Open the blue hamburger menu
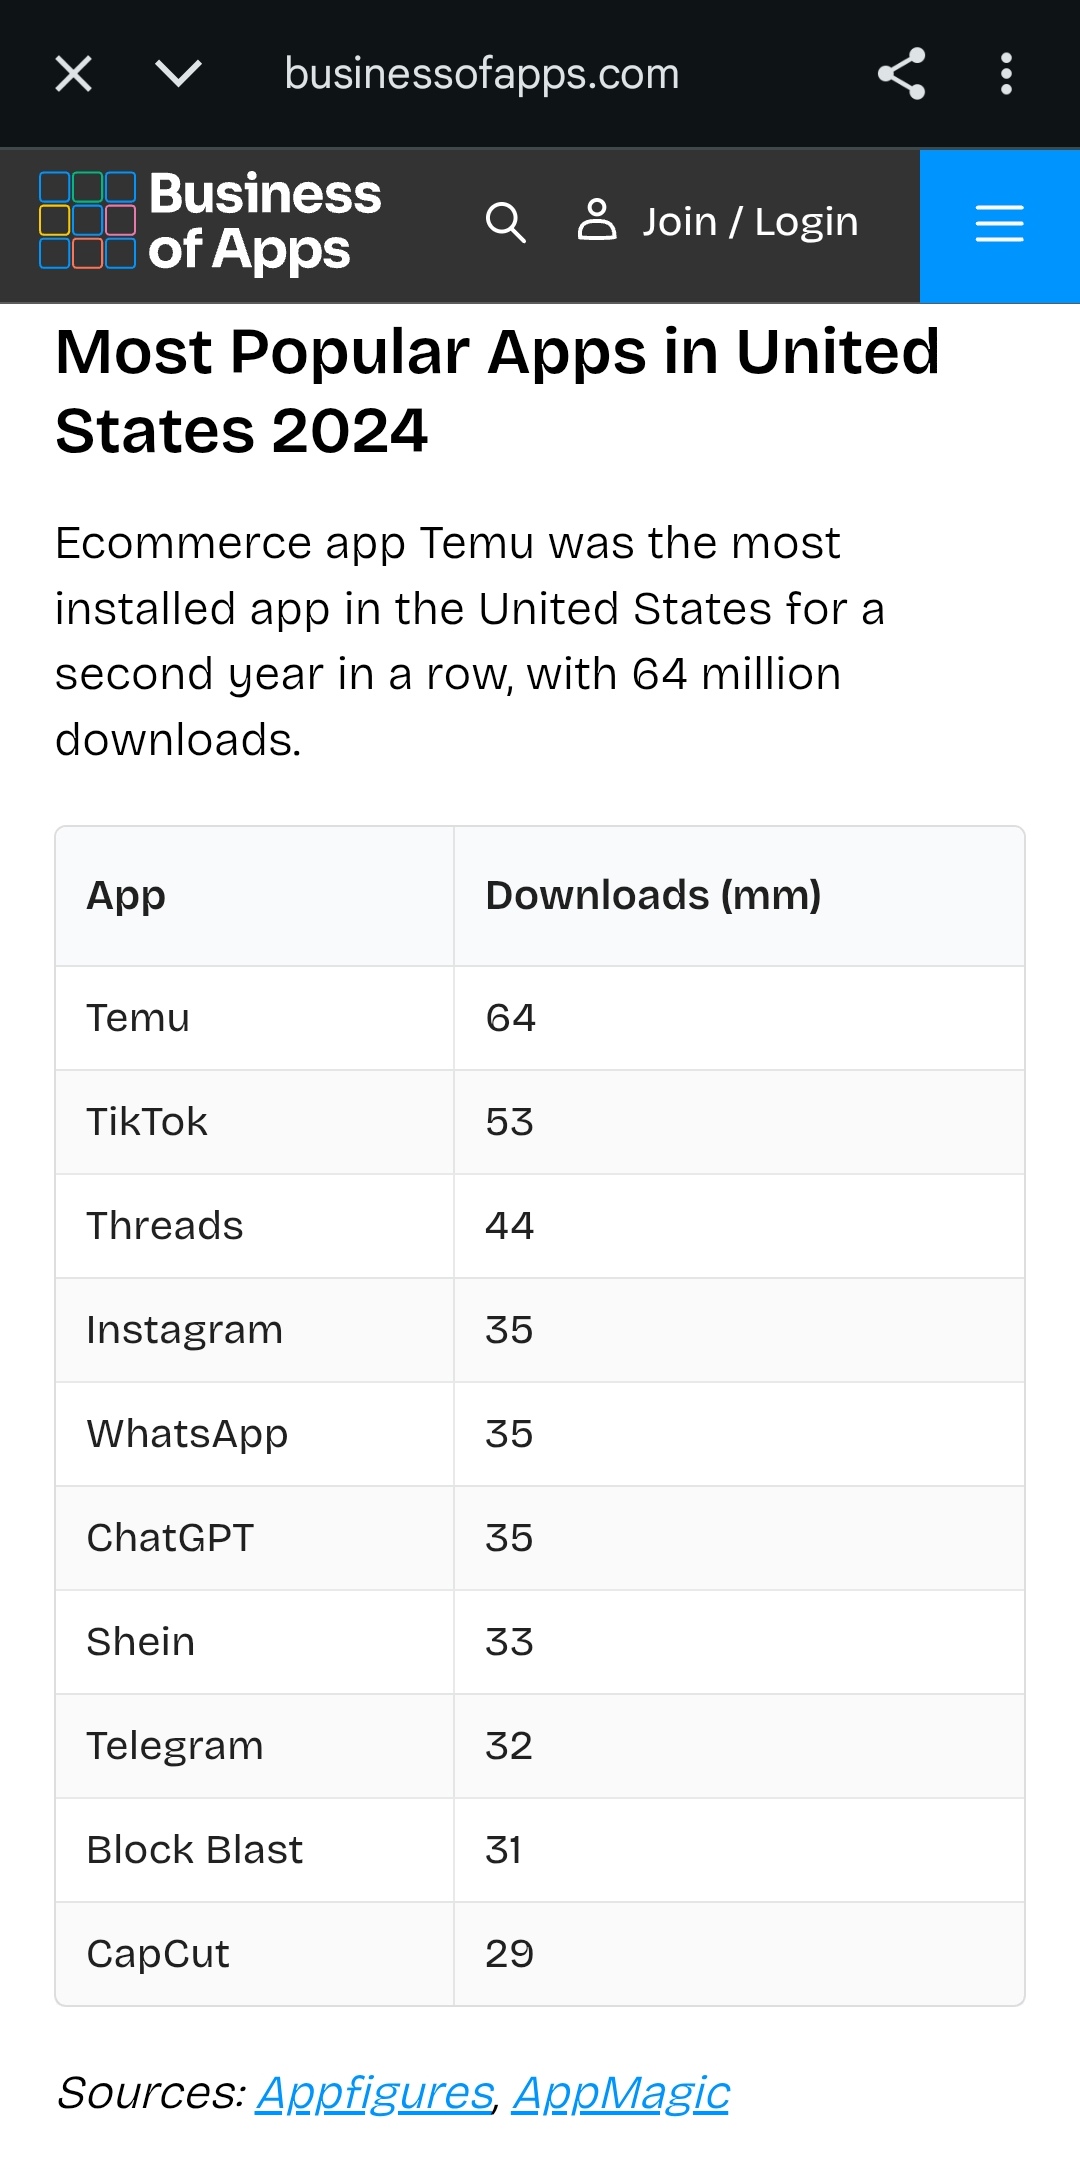 (x=999, y=224)
